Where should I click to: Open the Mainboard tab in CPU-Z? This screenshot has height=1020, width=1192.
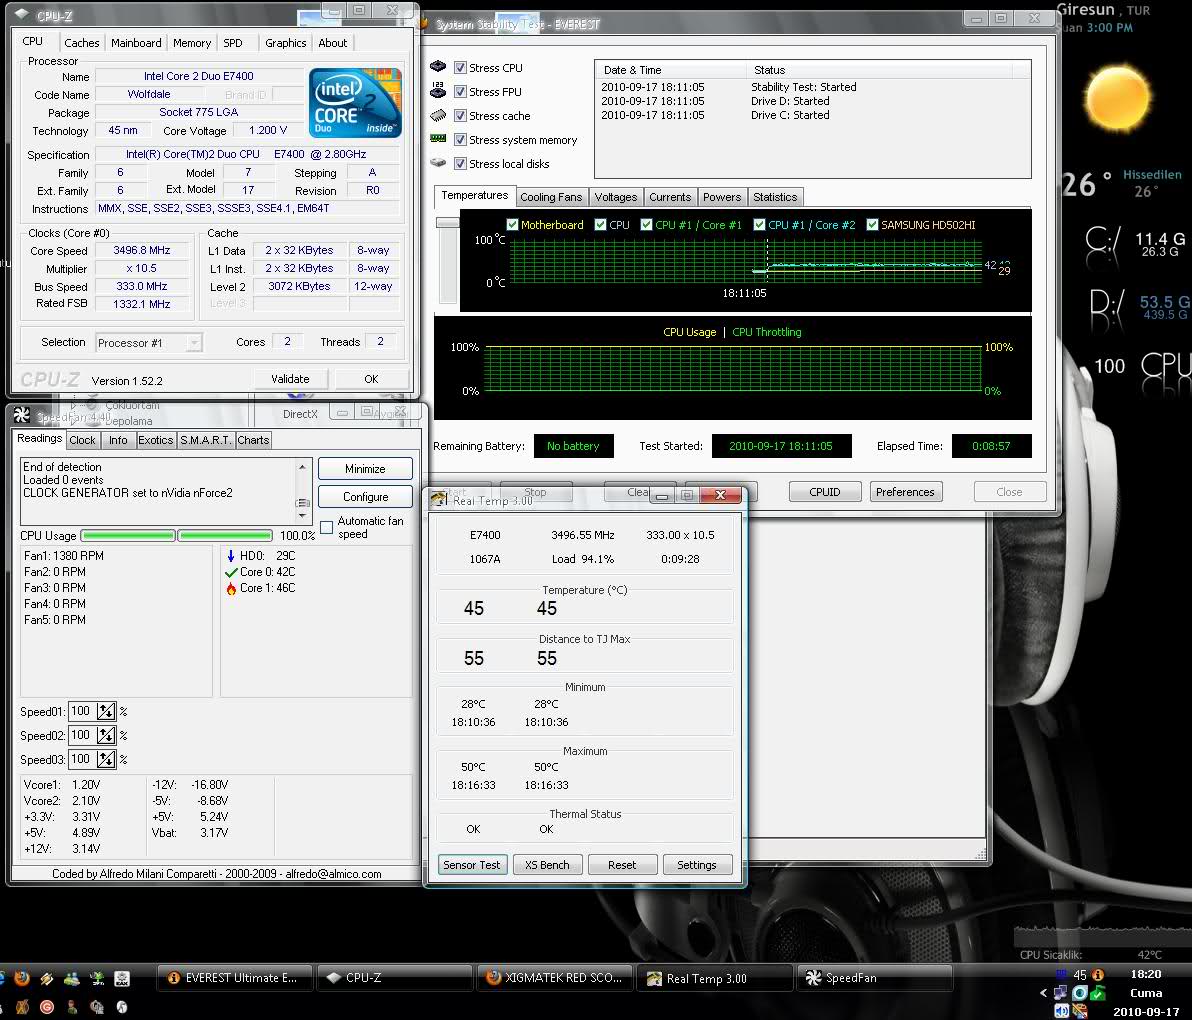click(136, 43)
